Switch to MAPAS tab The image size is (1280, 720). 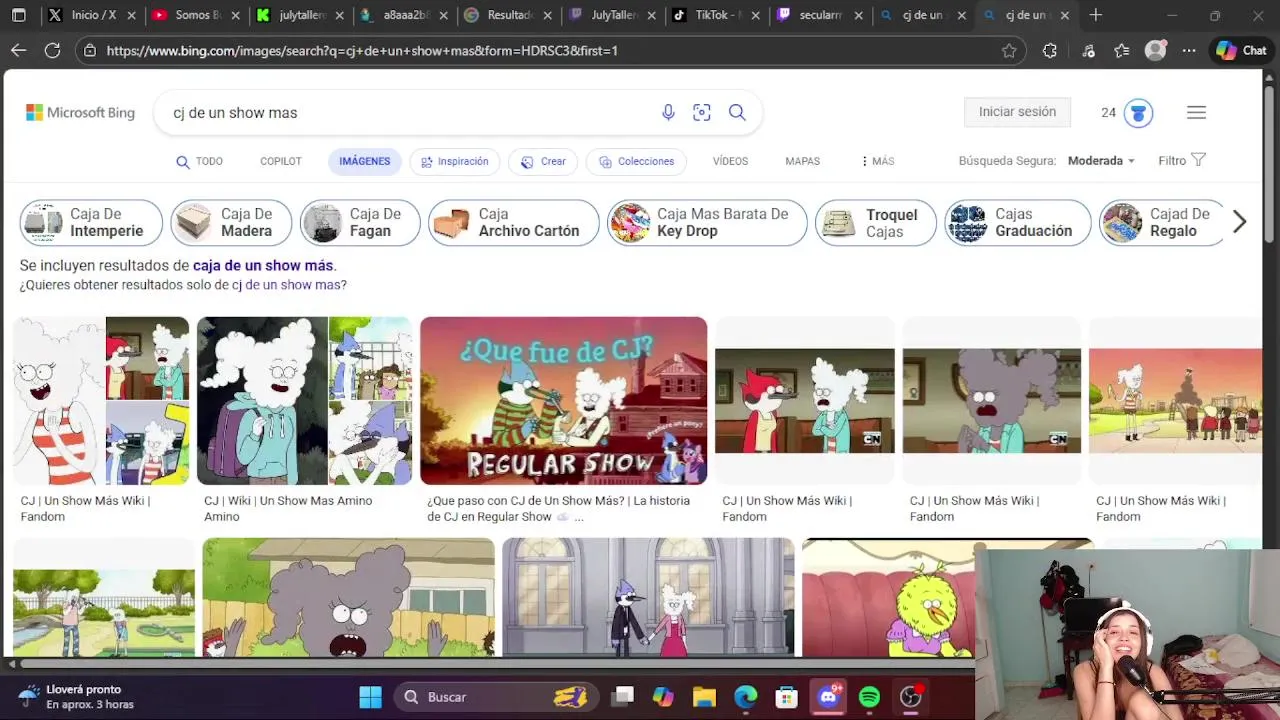pos(802,161)
